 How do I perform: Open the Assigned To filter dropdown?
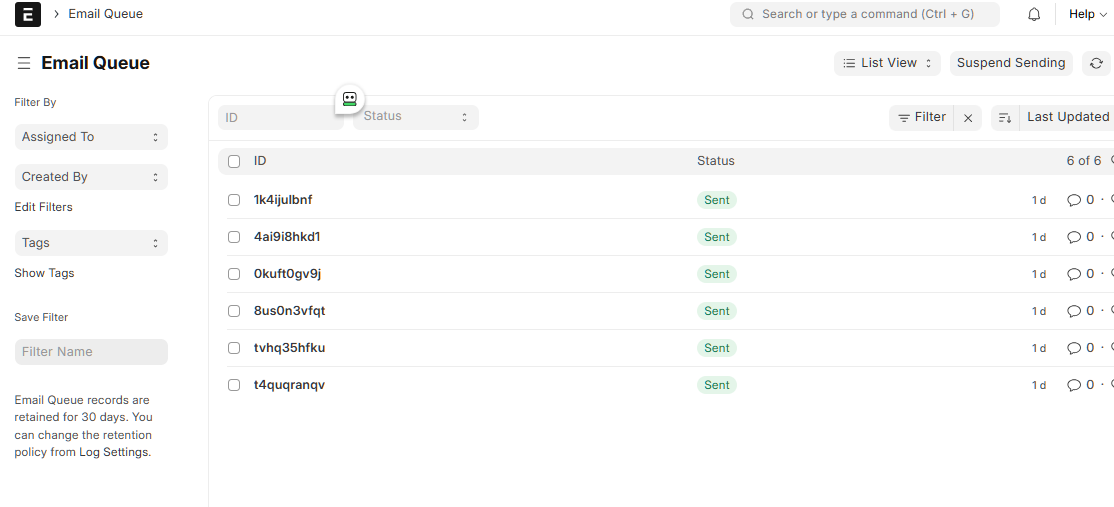tap(91, 137)
